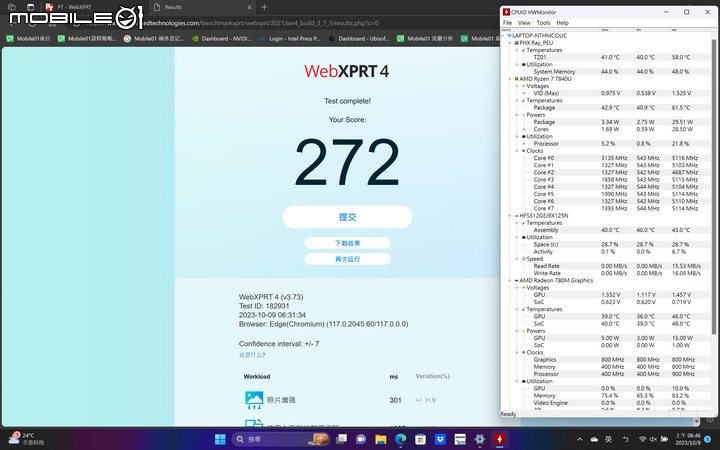Open Google Mobile01 補休登記 bookmark

pos(154,39)
